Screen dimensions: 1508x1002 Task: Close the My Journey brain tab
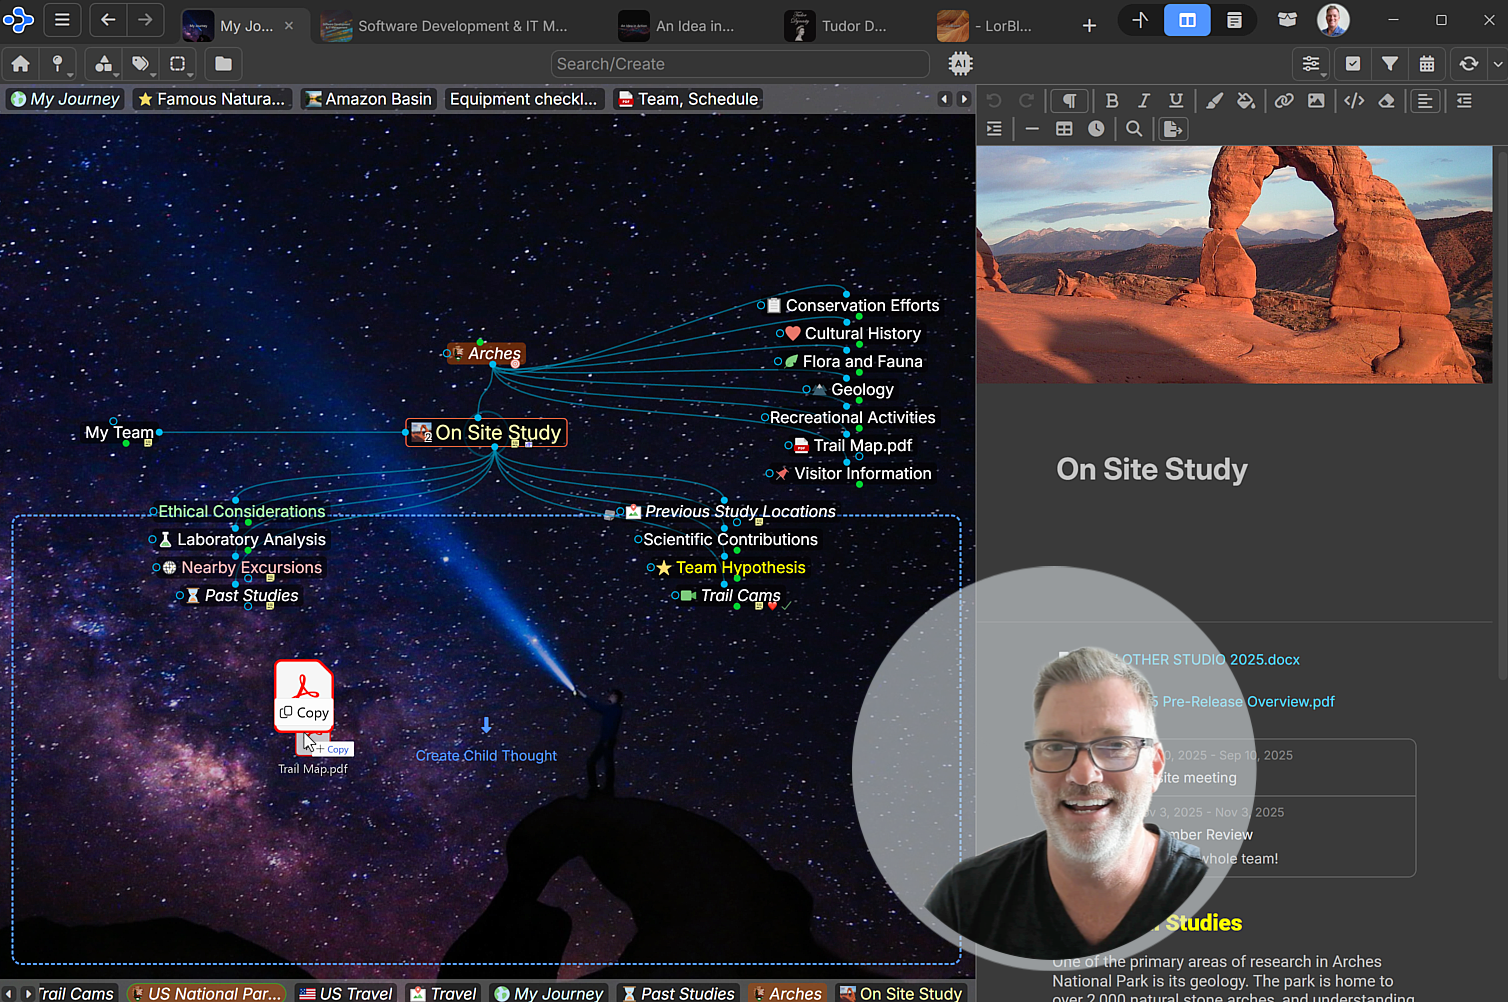(289, 26)
